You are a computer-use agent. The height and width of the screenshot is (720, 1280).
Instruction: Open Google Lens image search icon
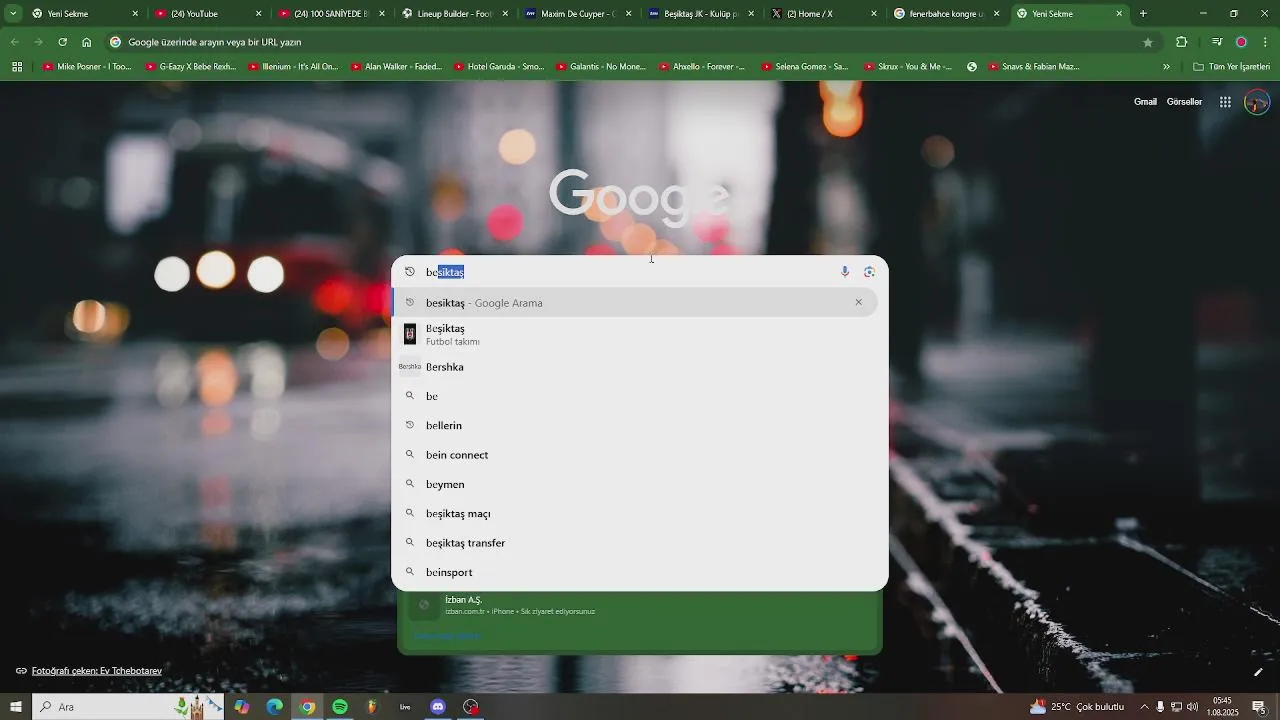869,272
